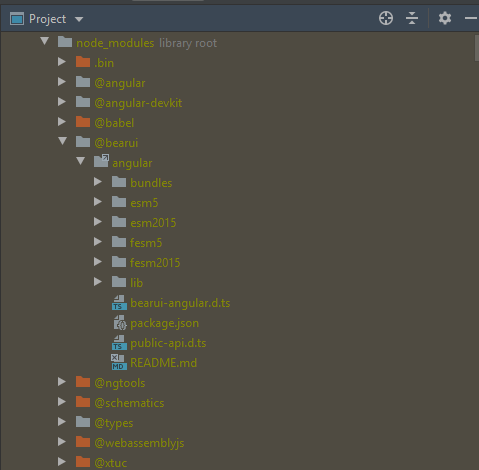
Task: Click the esm5 folder icon
Action: [119, 202]
